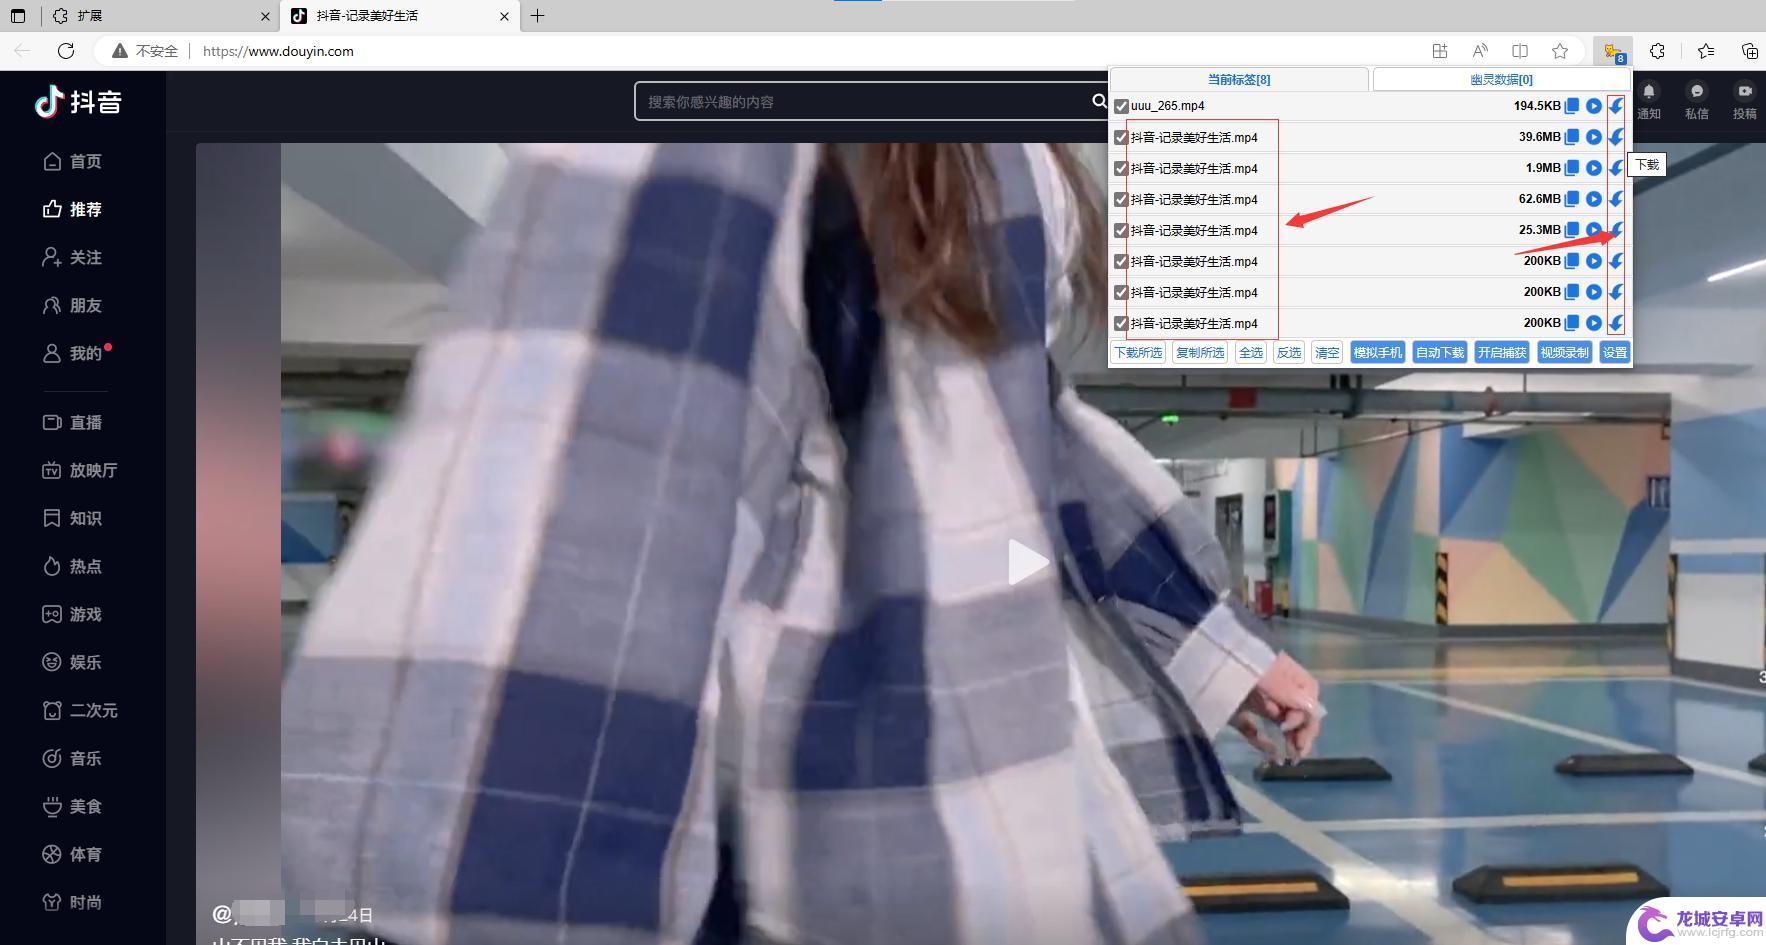
Task: Open extension 设置 settings
Action: click(1615, 352)
